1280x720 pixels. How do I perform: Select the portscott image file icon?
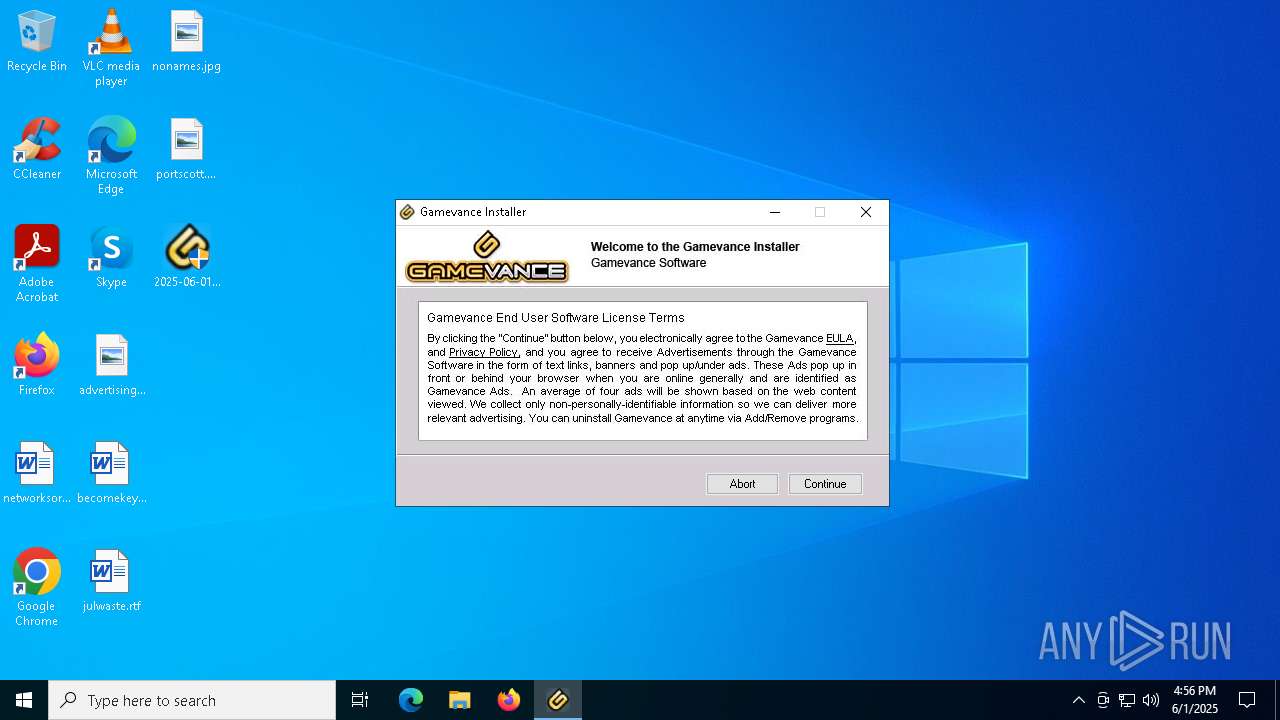[x=187, y=149]
